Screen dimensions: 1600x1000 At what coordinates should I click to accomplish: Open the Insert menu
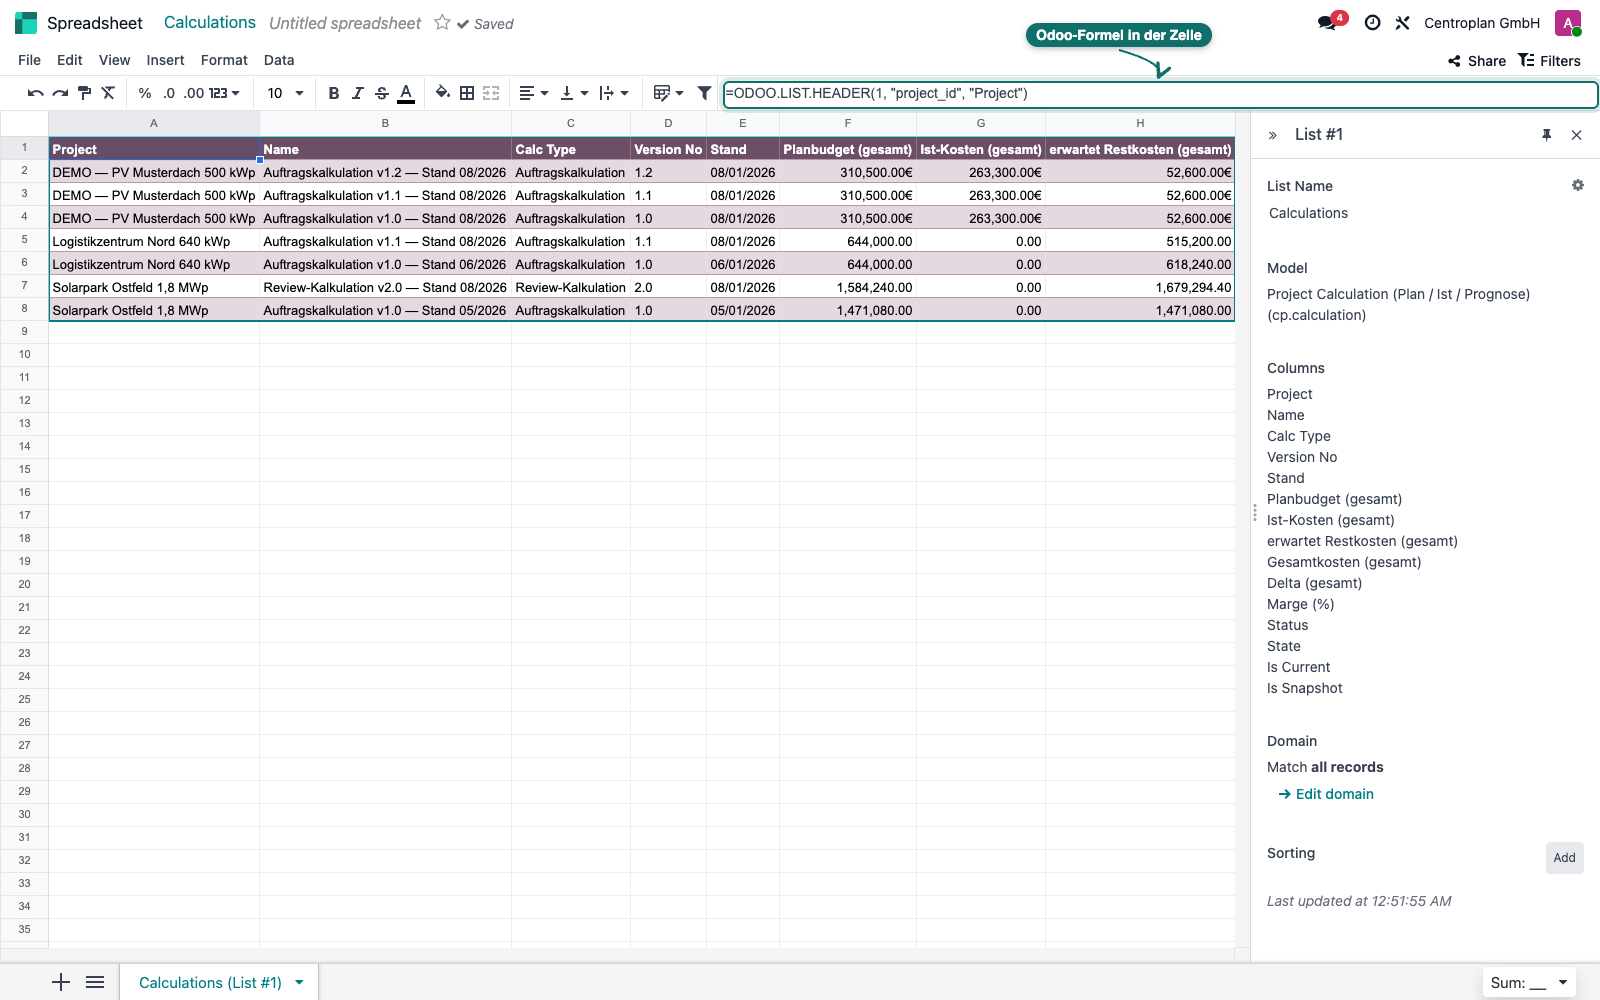(165, 60)
